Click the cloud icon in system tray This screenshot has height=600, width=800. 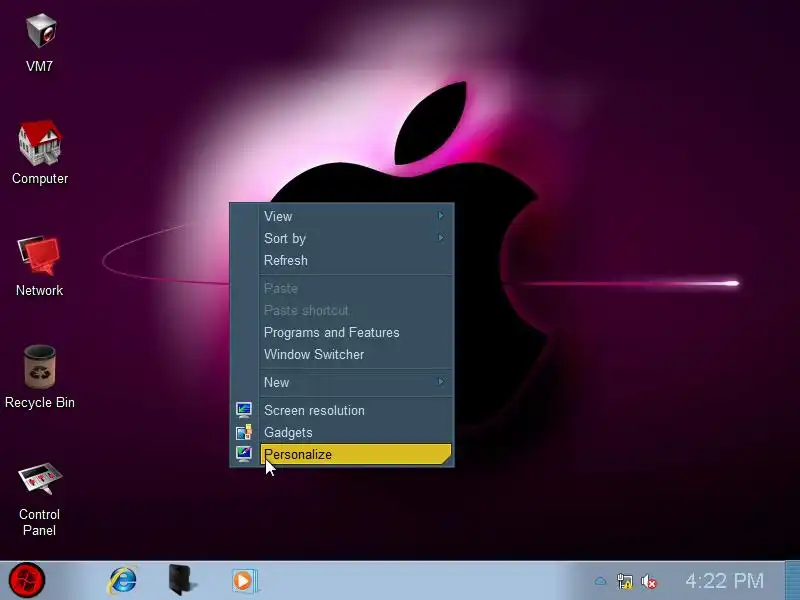pyautogui.click(x=601, y=581)
